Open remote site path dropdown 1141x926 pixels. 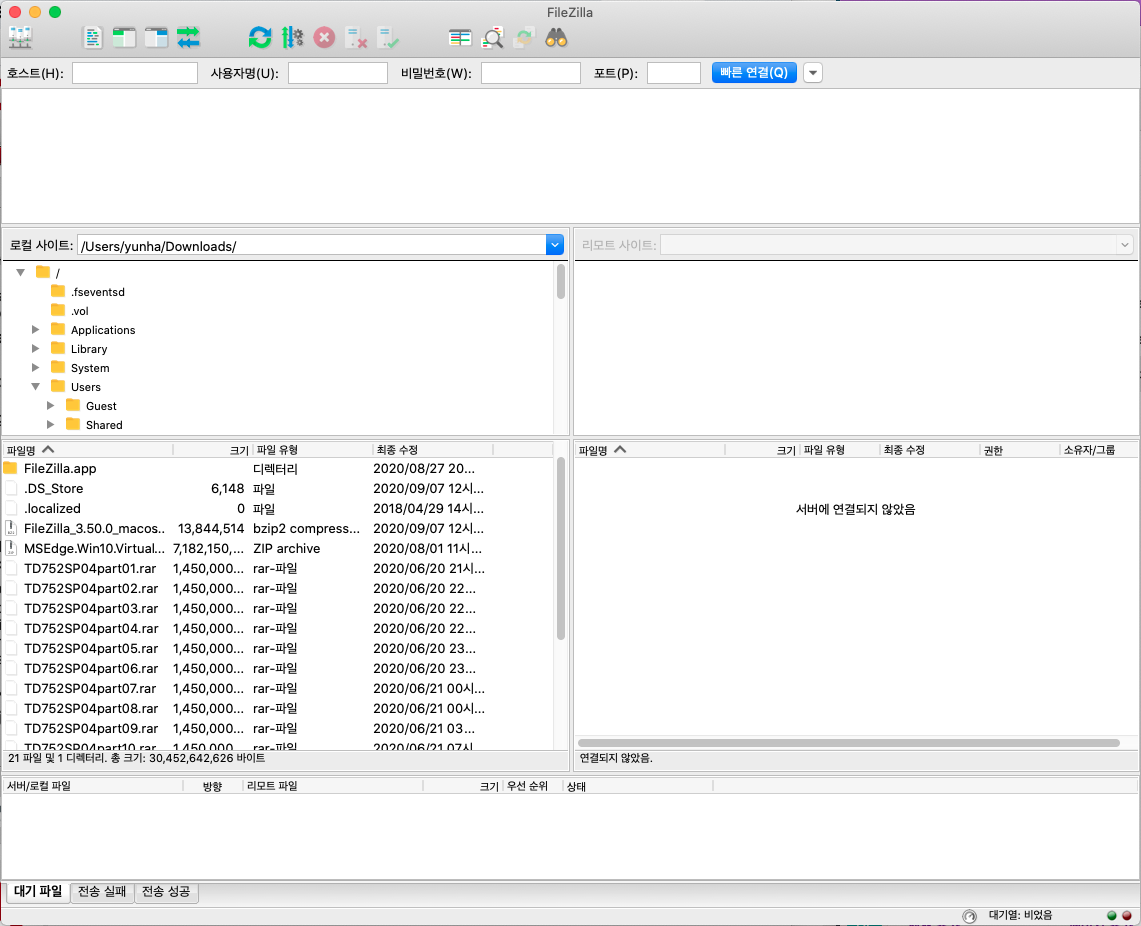point(1125,245)
